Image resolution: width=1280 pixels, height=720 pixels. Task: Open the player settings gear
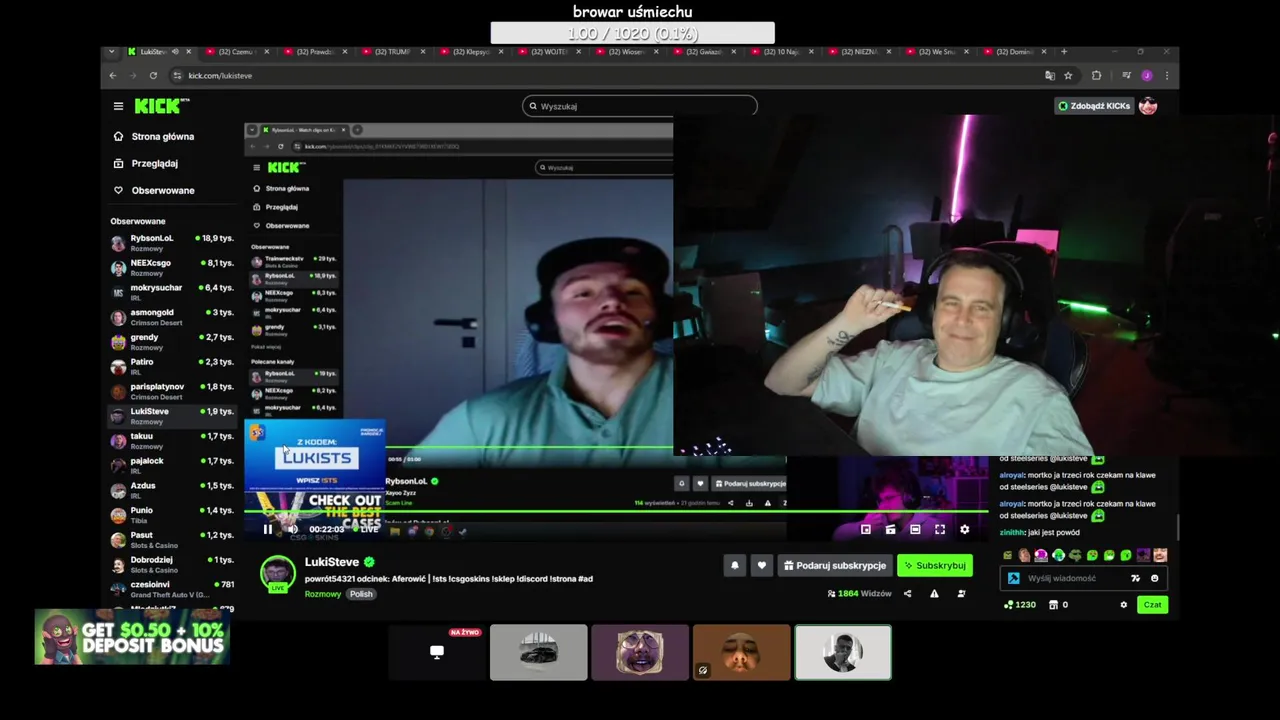(964, 529)
